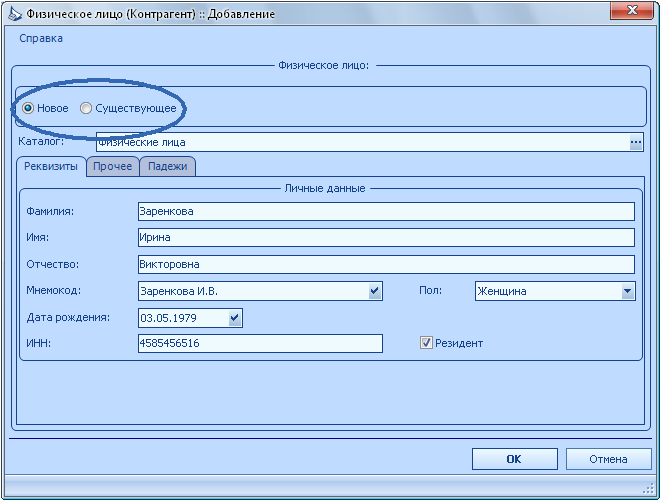This screenshot has width=662, height=503.
Task: Click the Фамилия input field
Action: tap(386, 212)
